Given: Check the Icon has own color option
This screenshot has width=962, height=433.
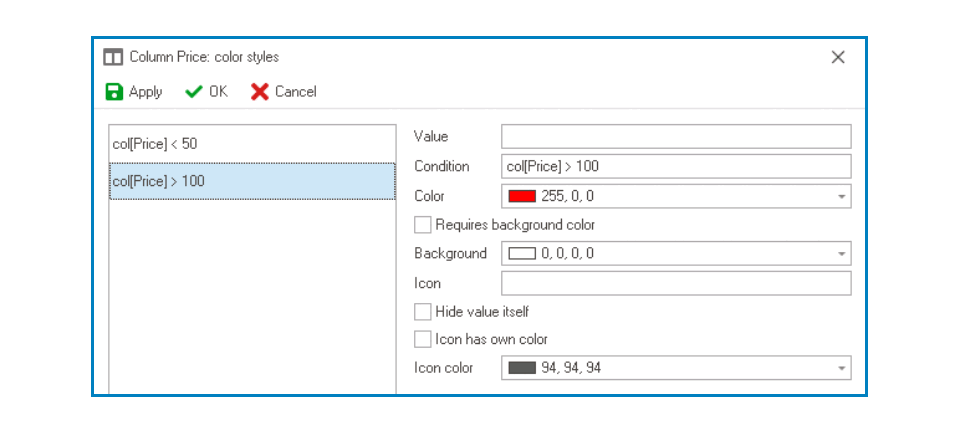Looking at the screenshot, I should coord(423,339).
